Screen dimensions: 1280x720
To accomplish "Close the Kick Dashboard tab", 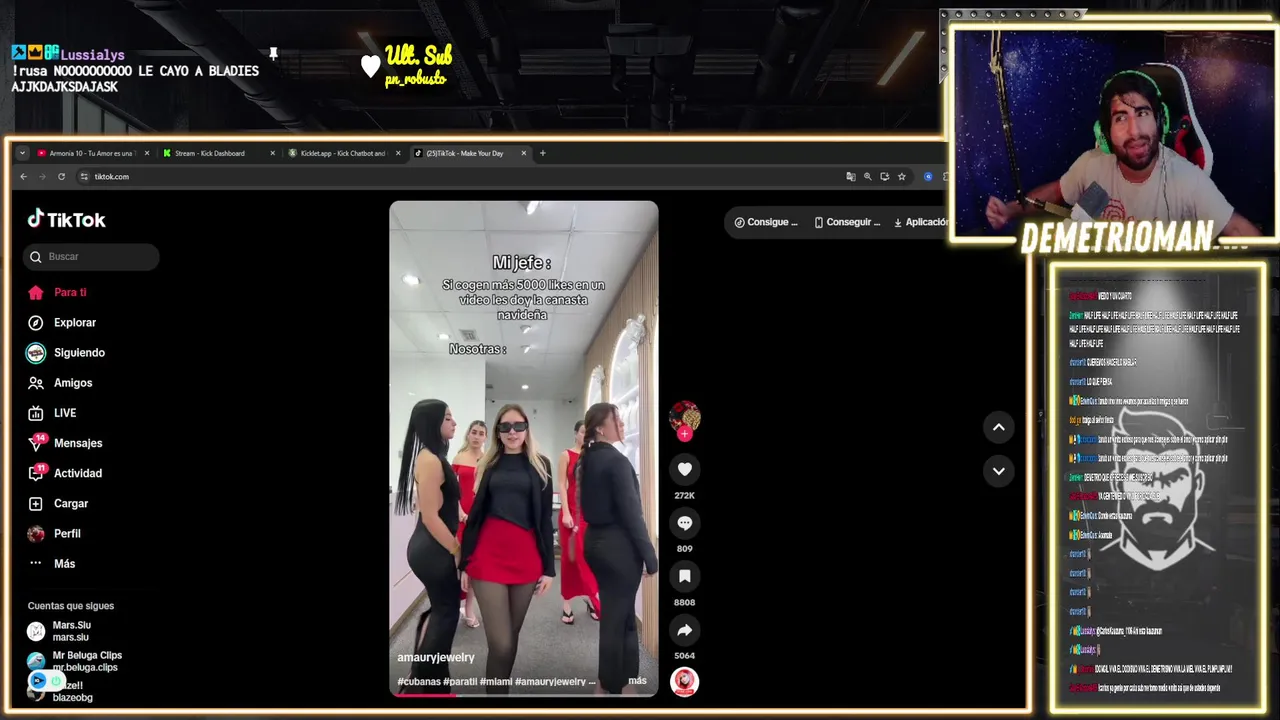I will click(x=272, y=153).
